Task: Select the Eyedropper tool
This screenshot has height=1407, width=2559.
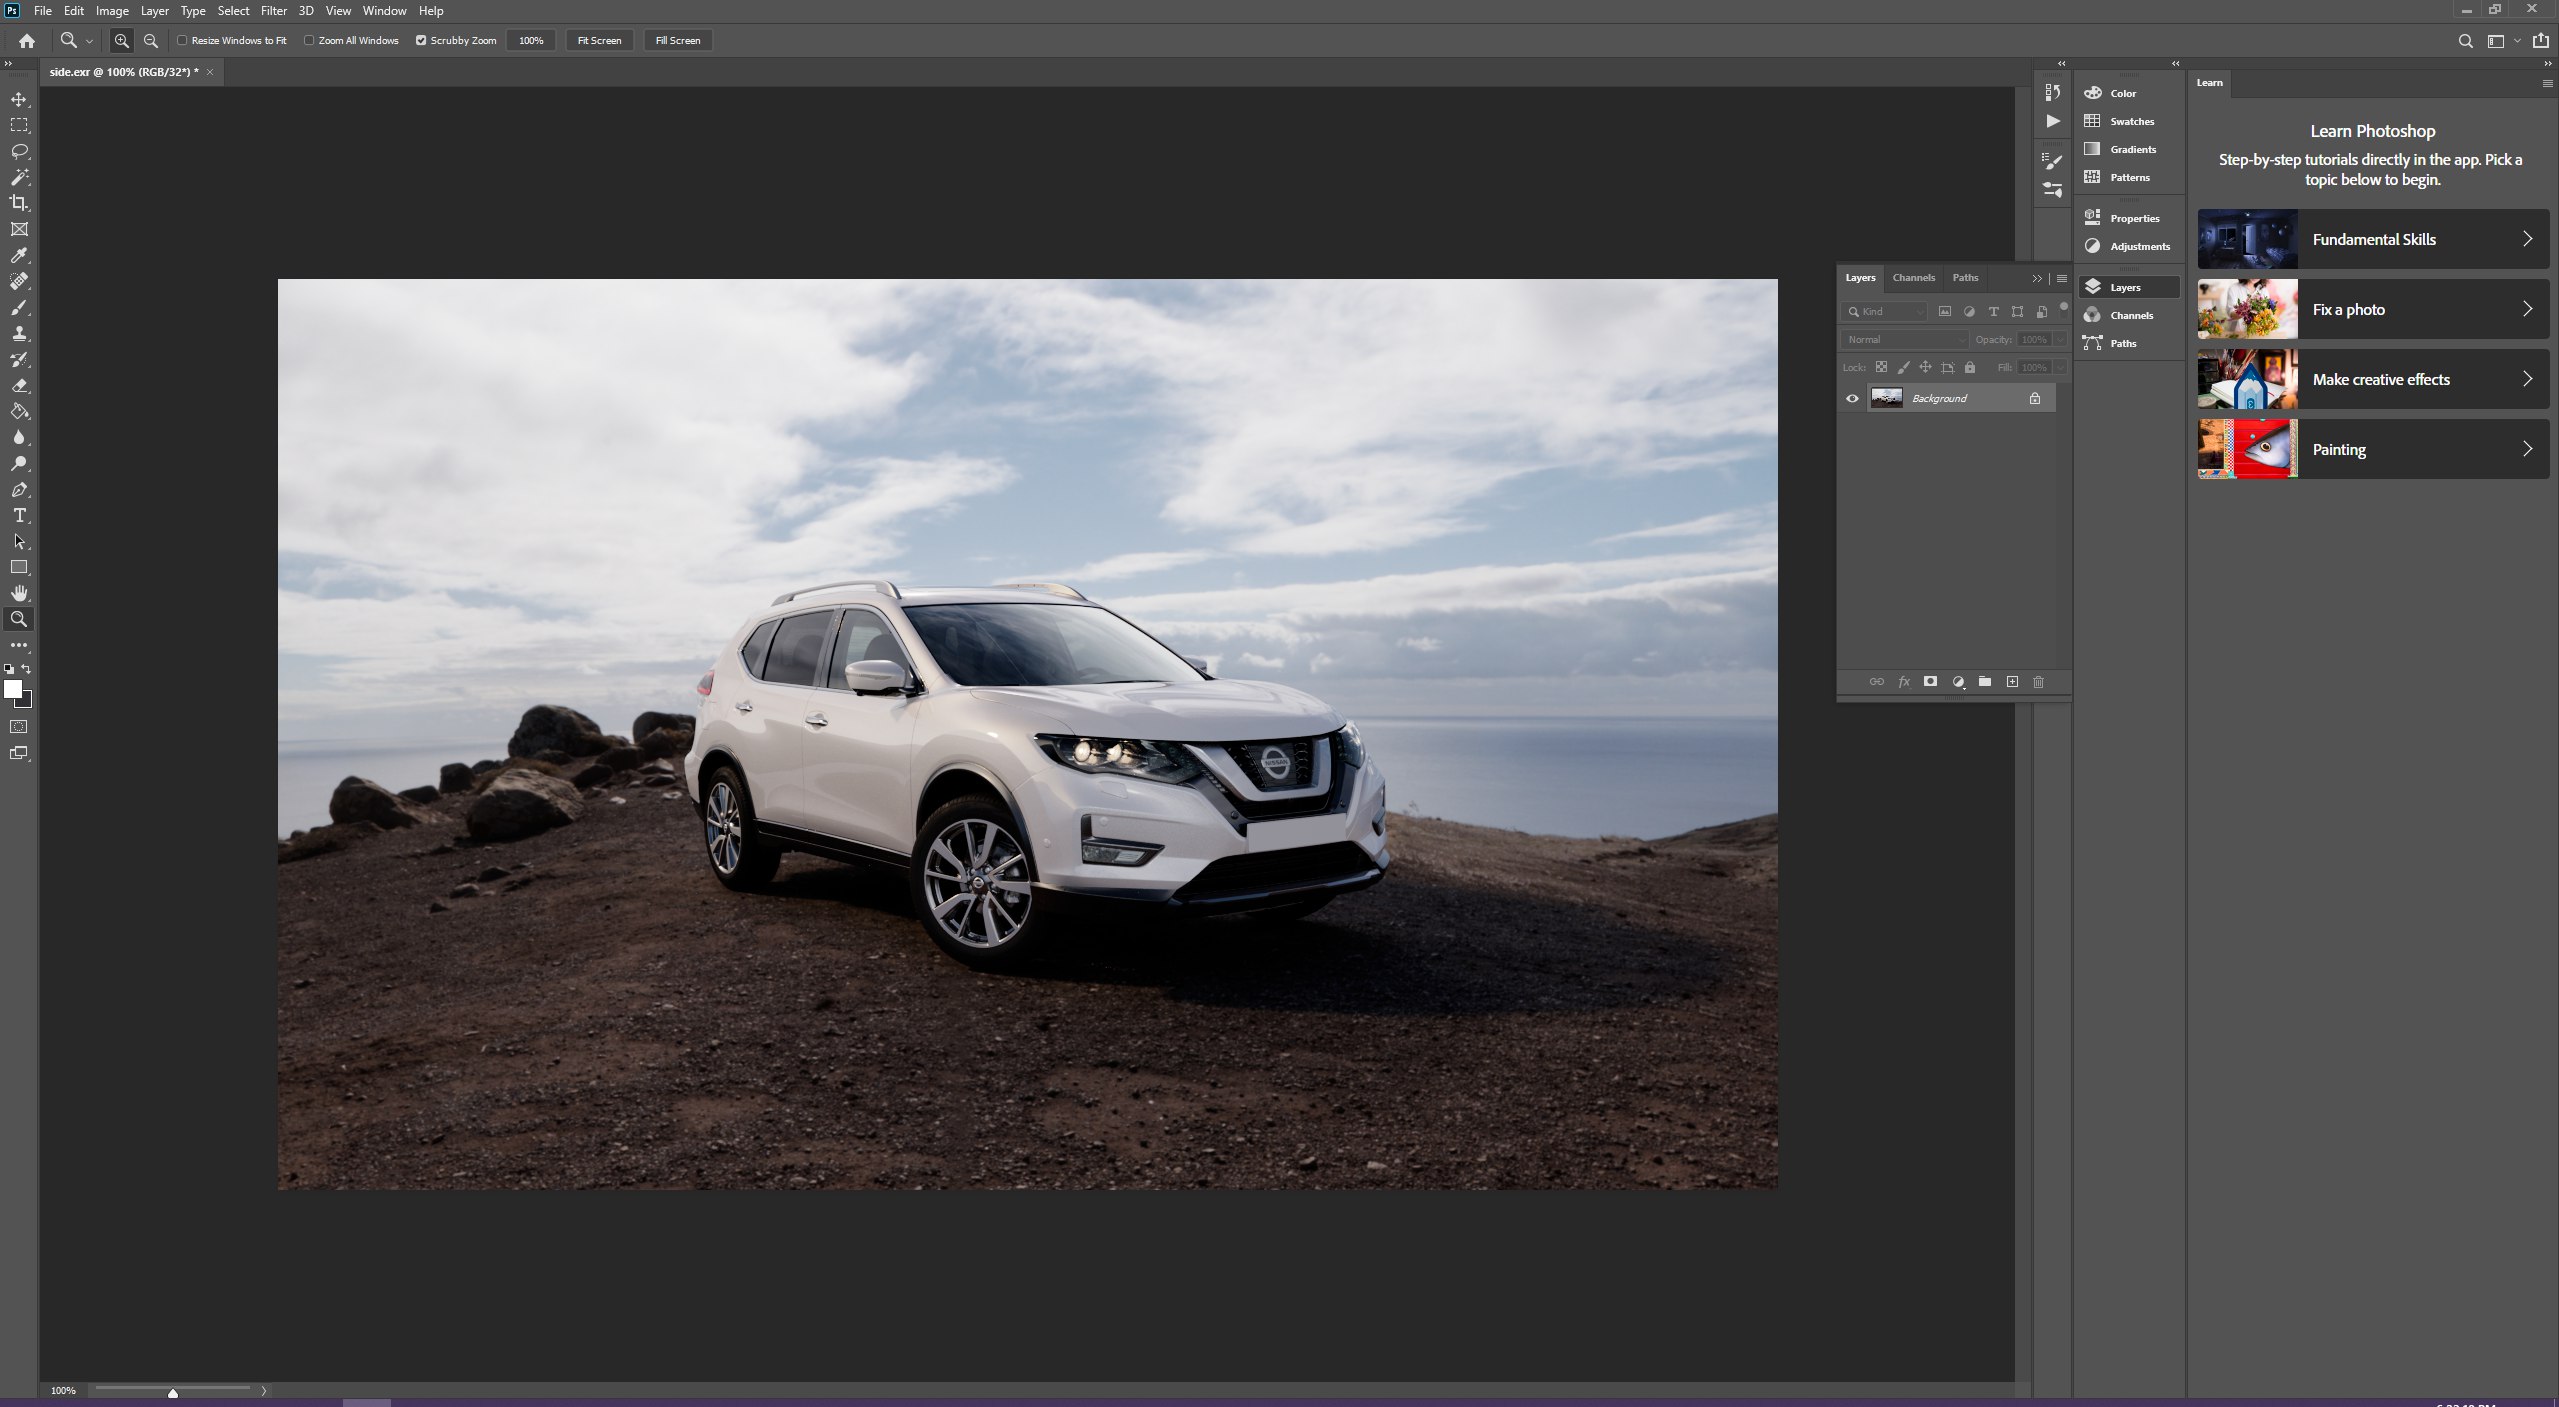Action: (x=19, y=256)
